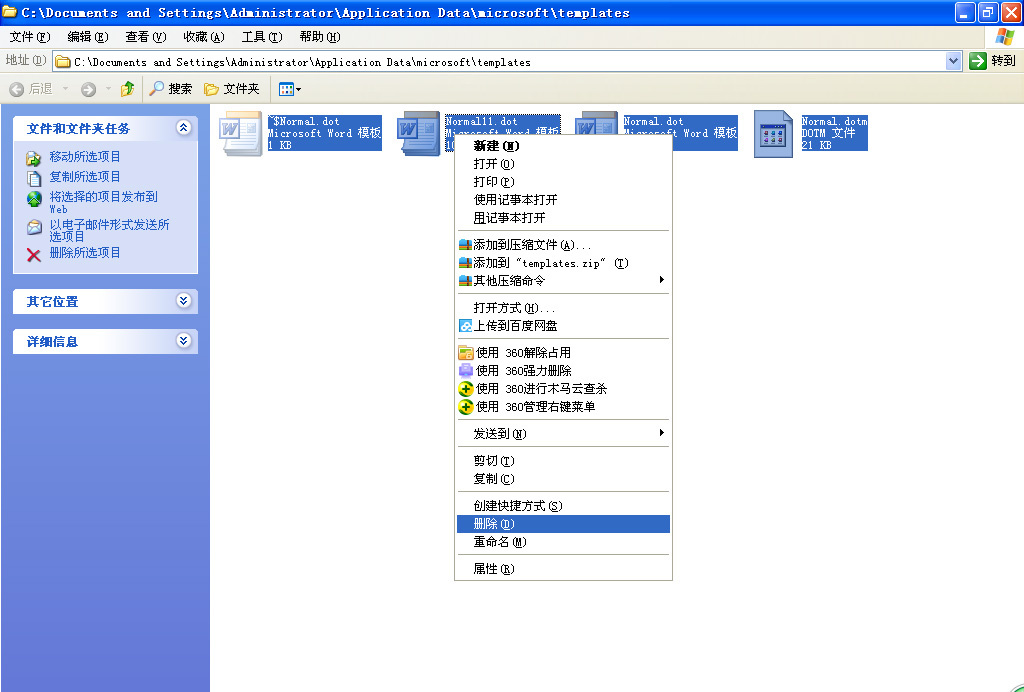Screen dimensions: 1024x692
Task: Collapse the 文件和文件夹任务 panel
Action: 184,128
